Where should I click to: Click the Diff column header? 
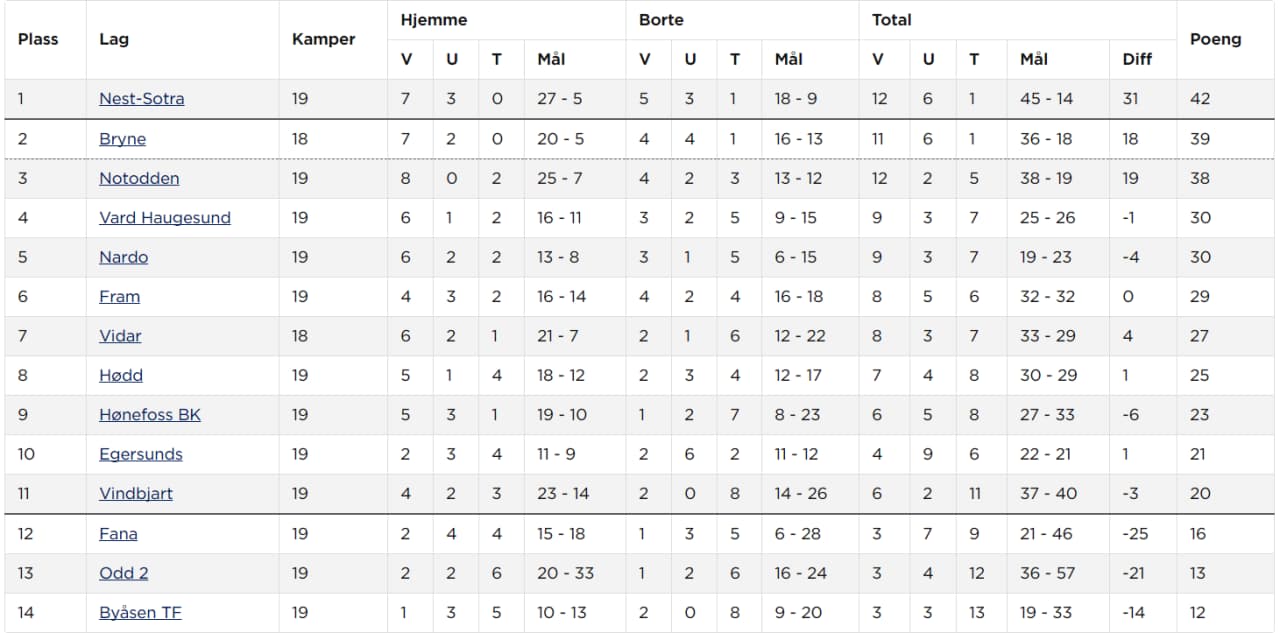tap(1137, 60)
